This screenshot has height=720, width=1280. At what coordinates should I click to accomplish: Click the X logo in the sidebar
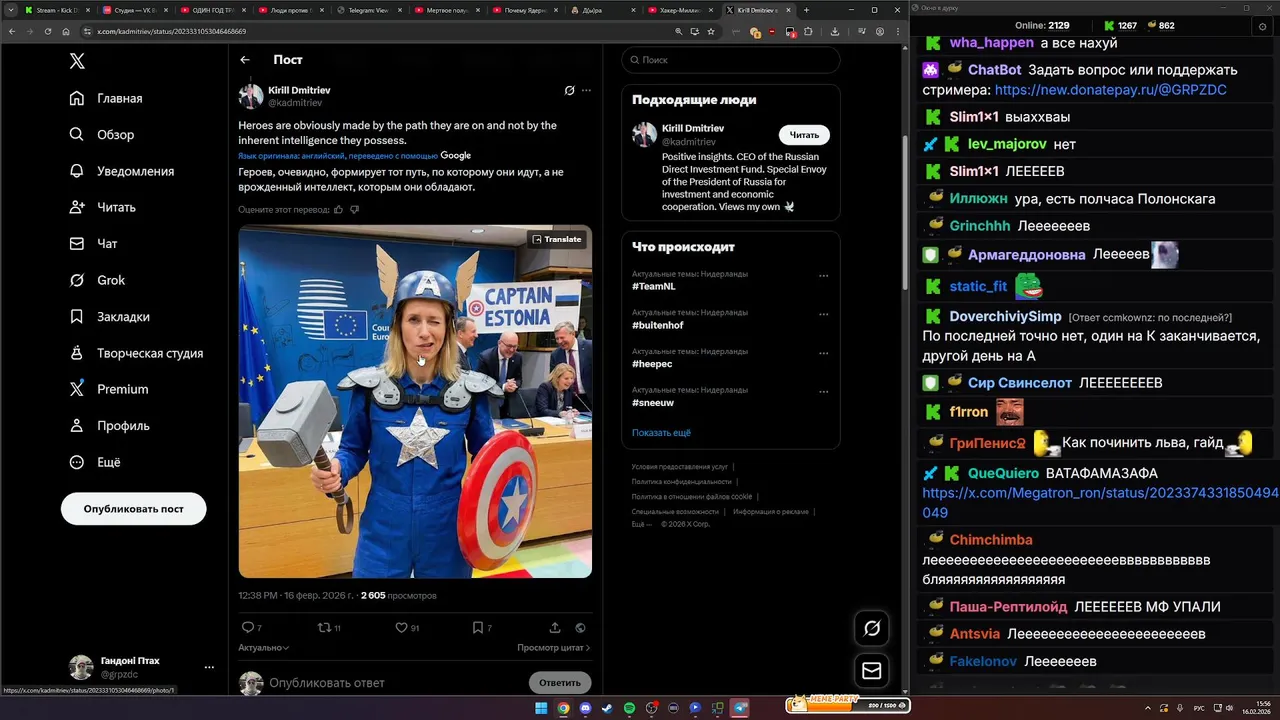77,61
